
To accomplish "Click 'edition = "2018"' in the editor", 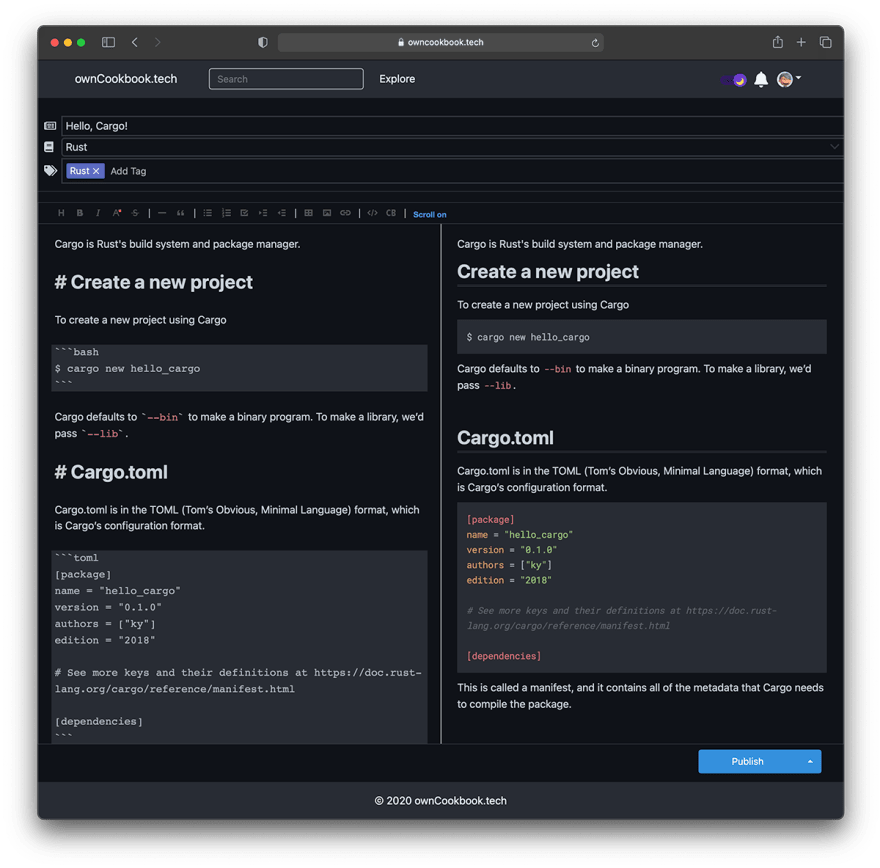I will tap(105, 640).
